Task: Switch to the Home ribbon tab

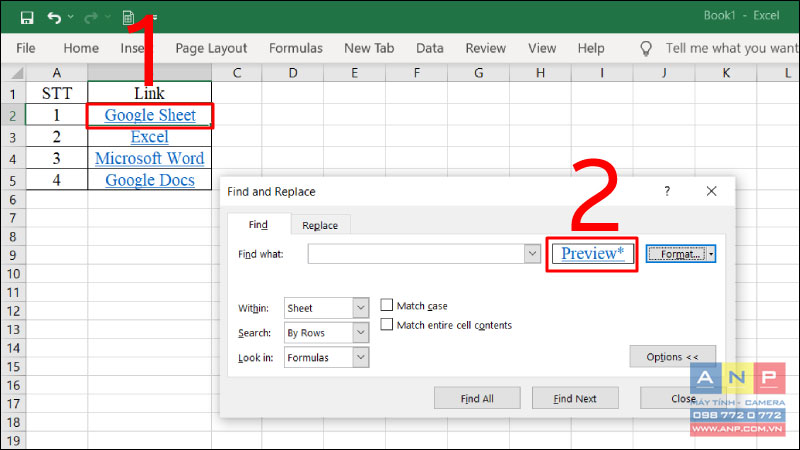Action: [x=81, y=48]
